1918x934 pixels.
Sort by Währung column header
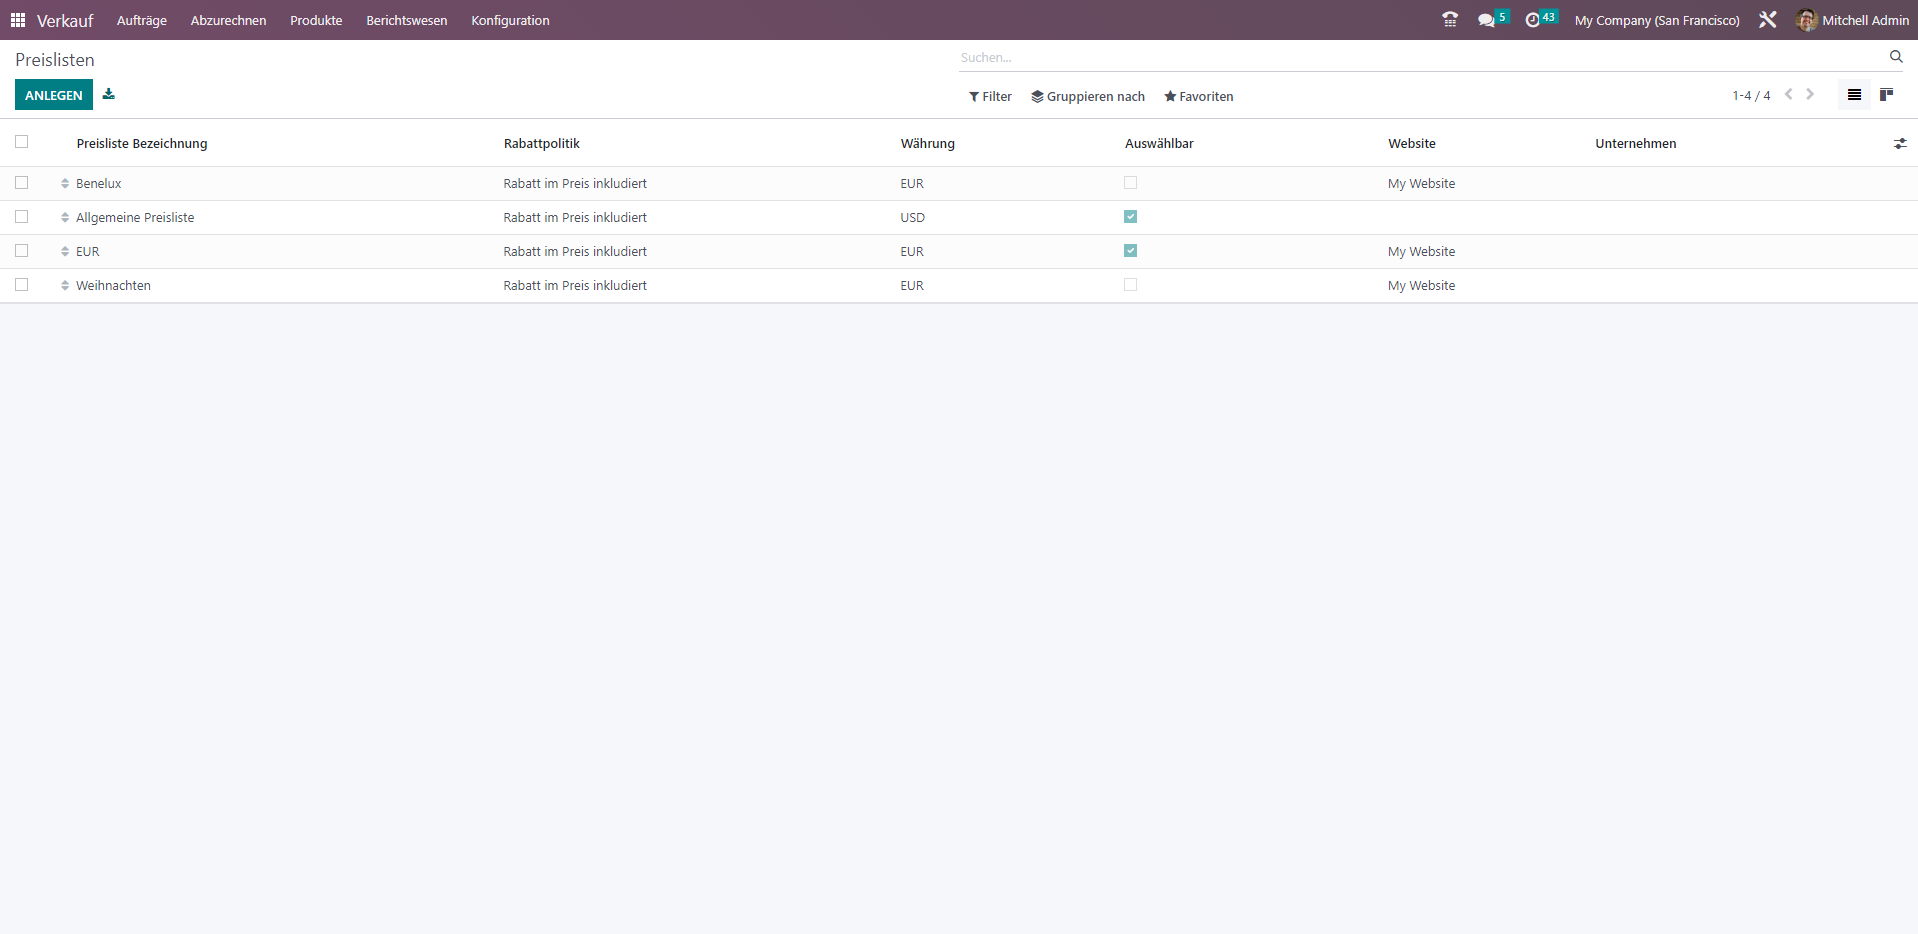pos(928,144)
